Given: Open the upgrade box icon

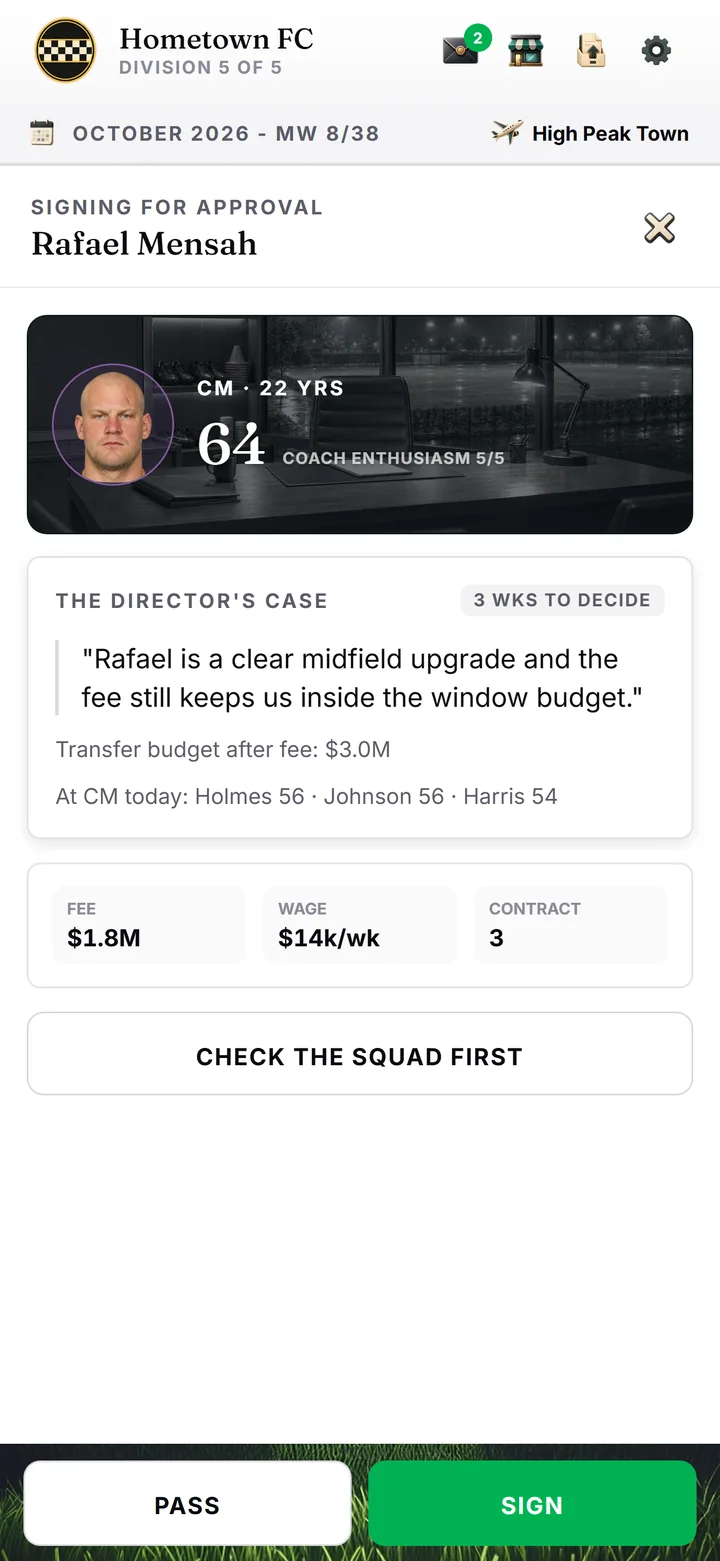Looking at the screenshot, I should coord(591,51).
